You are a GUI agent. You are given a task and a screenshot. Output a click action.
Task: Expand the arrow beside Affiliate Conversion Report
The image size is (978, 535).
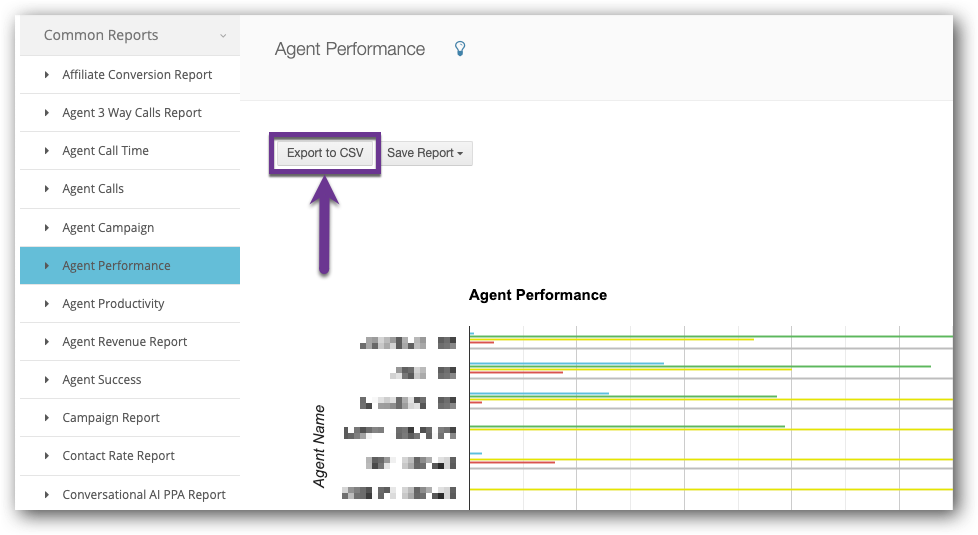pos(47,75)
